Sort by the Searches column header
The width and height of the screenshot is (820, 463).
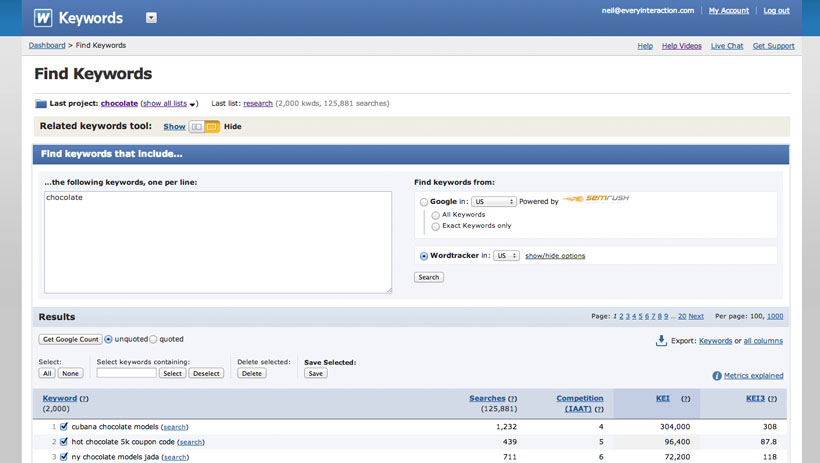487,399
